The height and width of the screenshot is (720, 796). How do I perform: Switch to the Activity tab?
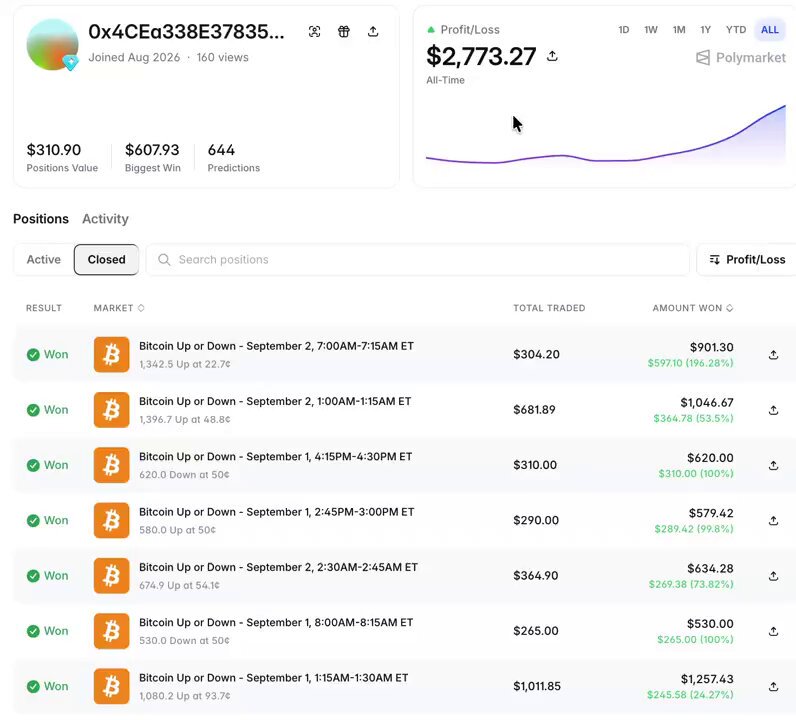click(105, 219)
